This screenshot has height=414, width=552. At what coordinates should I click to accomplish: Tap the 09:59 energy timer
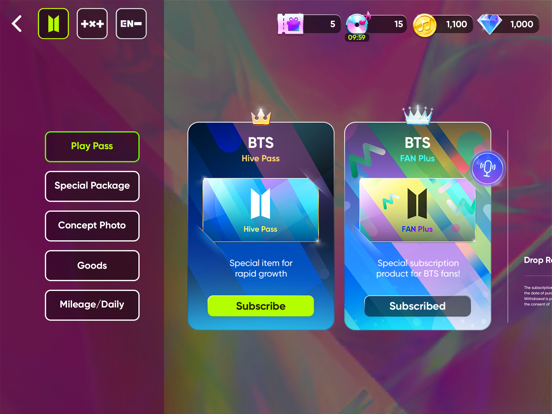tap(357, 37)
